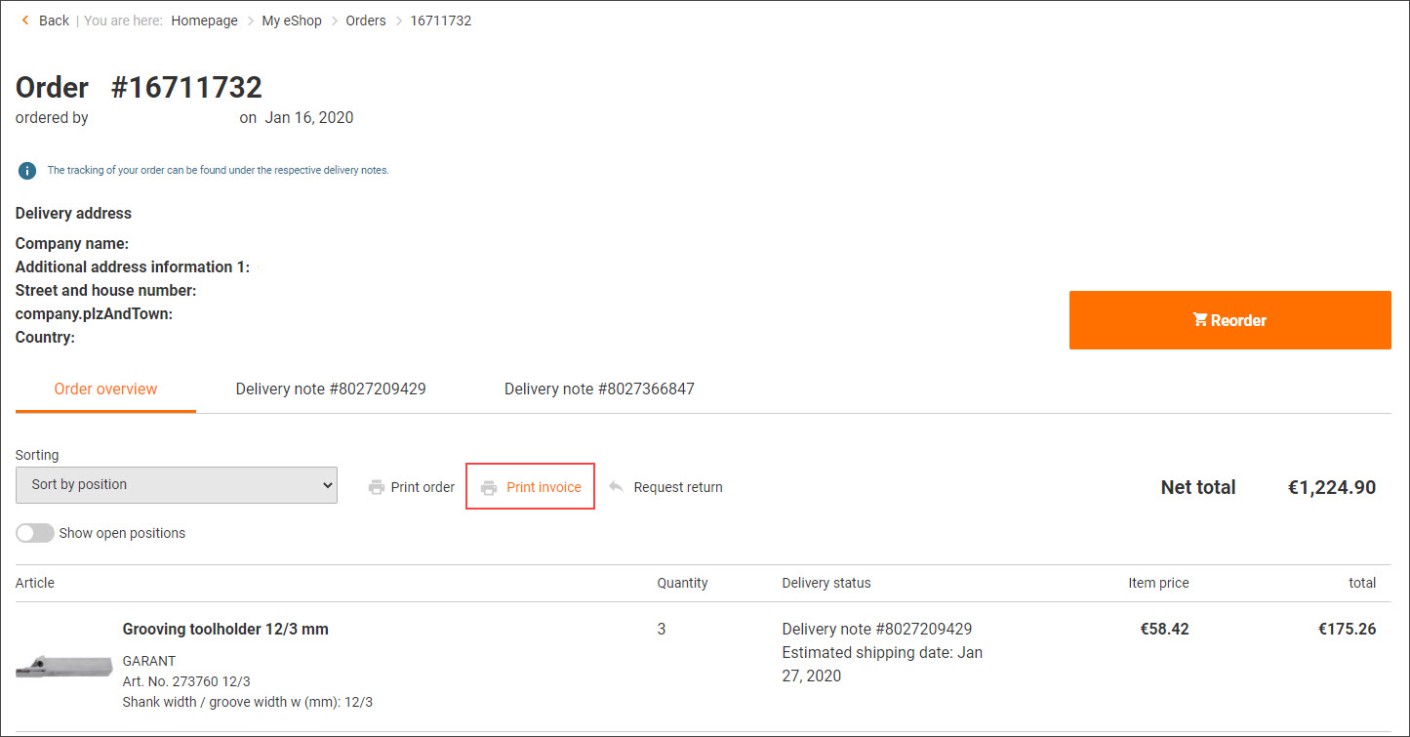Toggle the Show open positions switch
This screenshot has height=737, width=1410.
pyautogui.click(x=35, y=533)
